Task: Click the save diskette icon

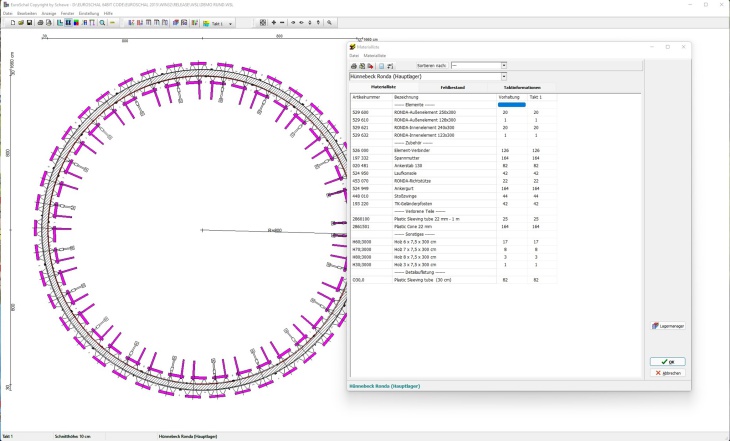Action: click(x=29, y=21)
